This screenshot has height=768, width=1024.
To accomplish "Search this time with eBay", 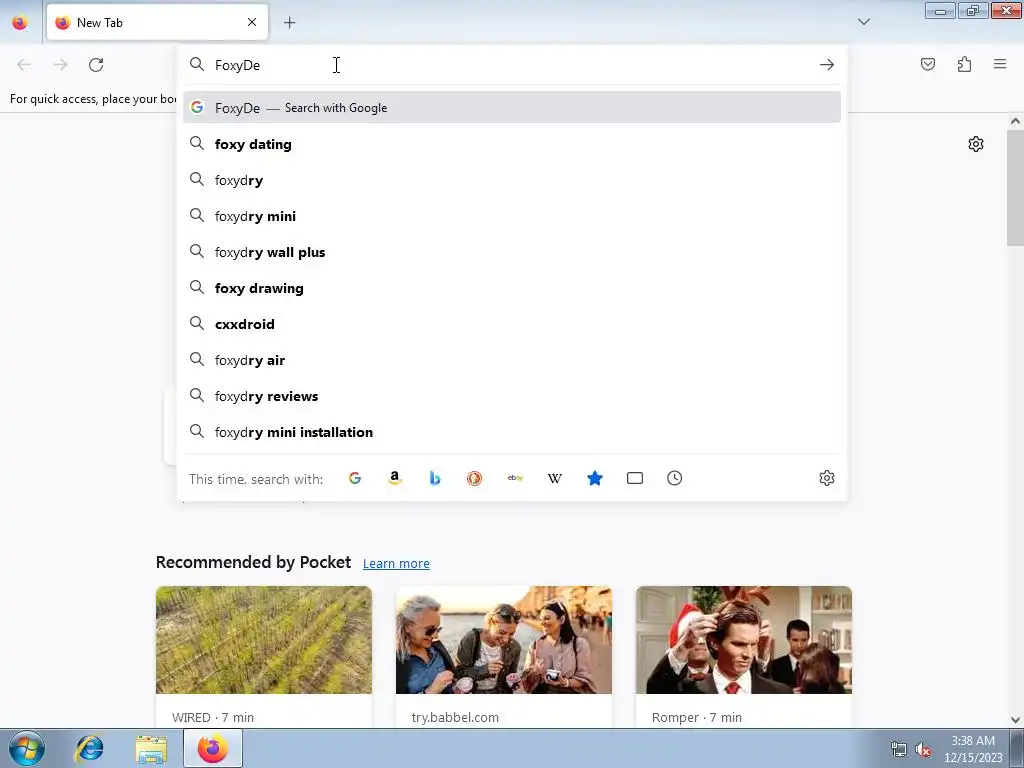I will tap(515, 478).
